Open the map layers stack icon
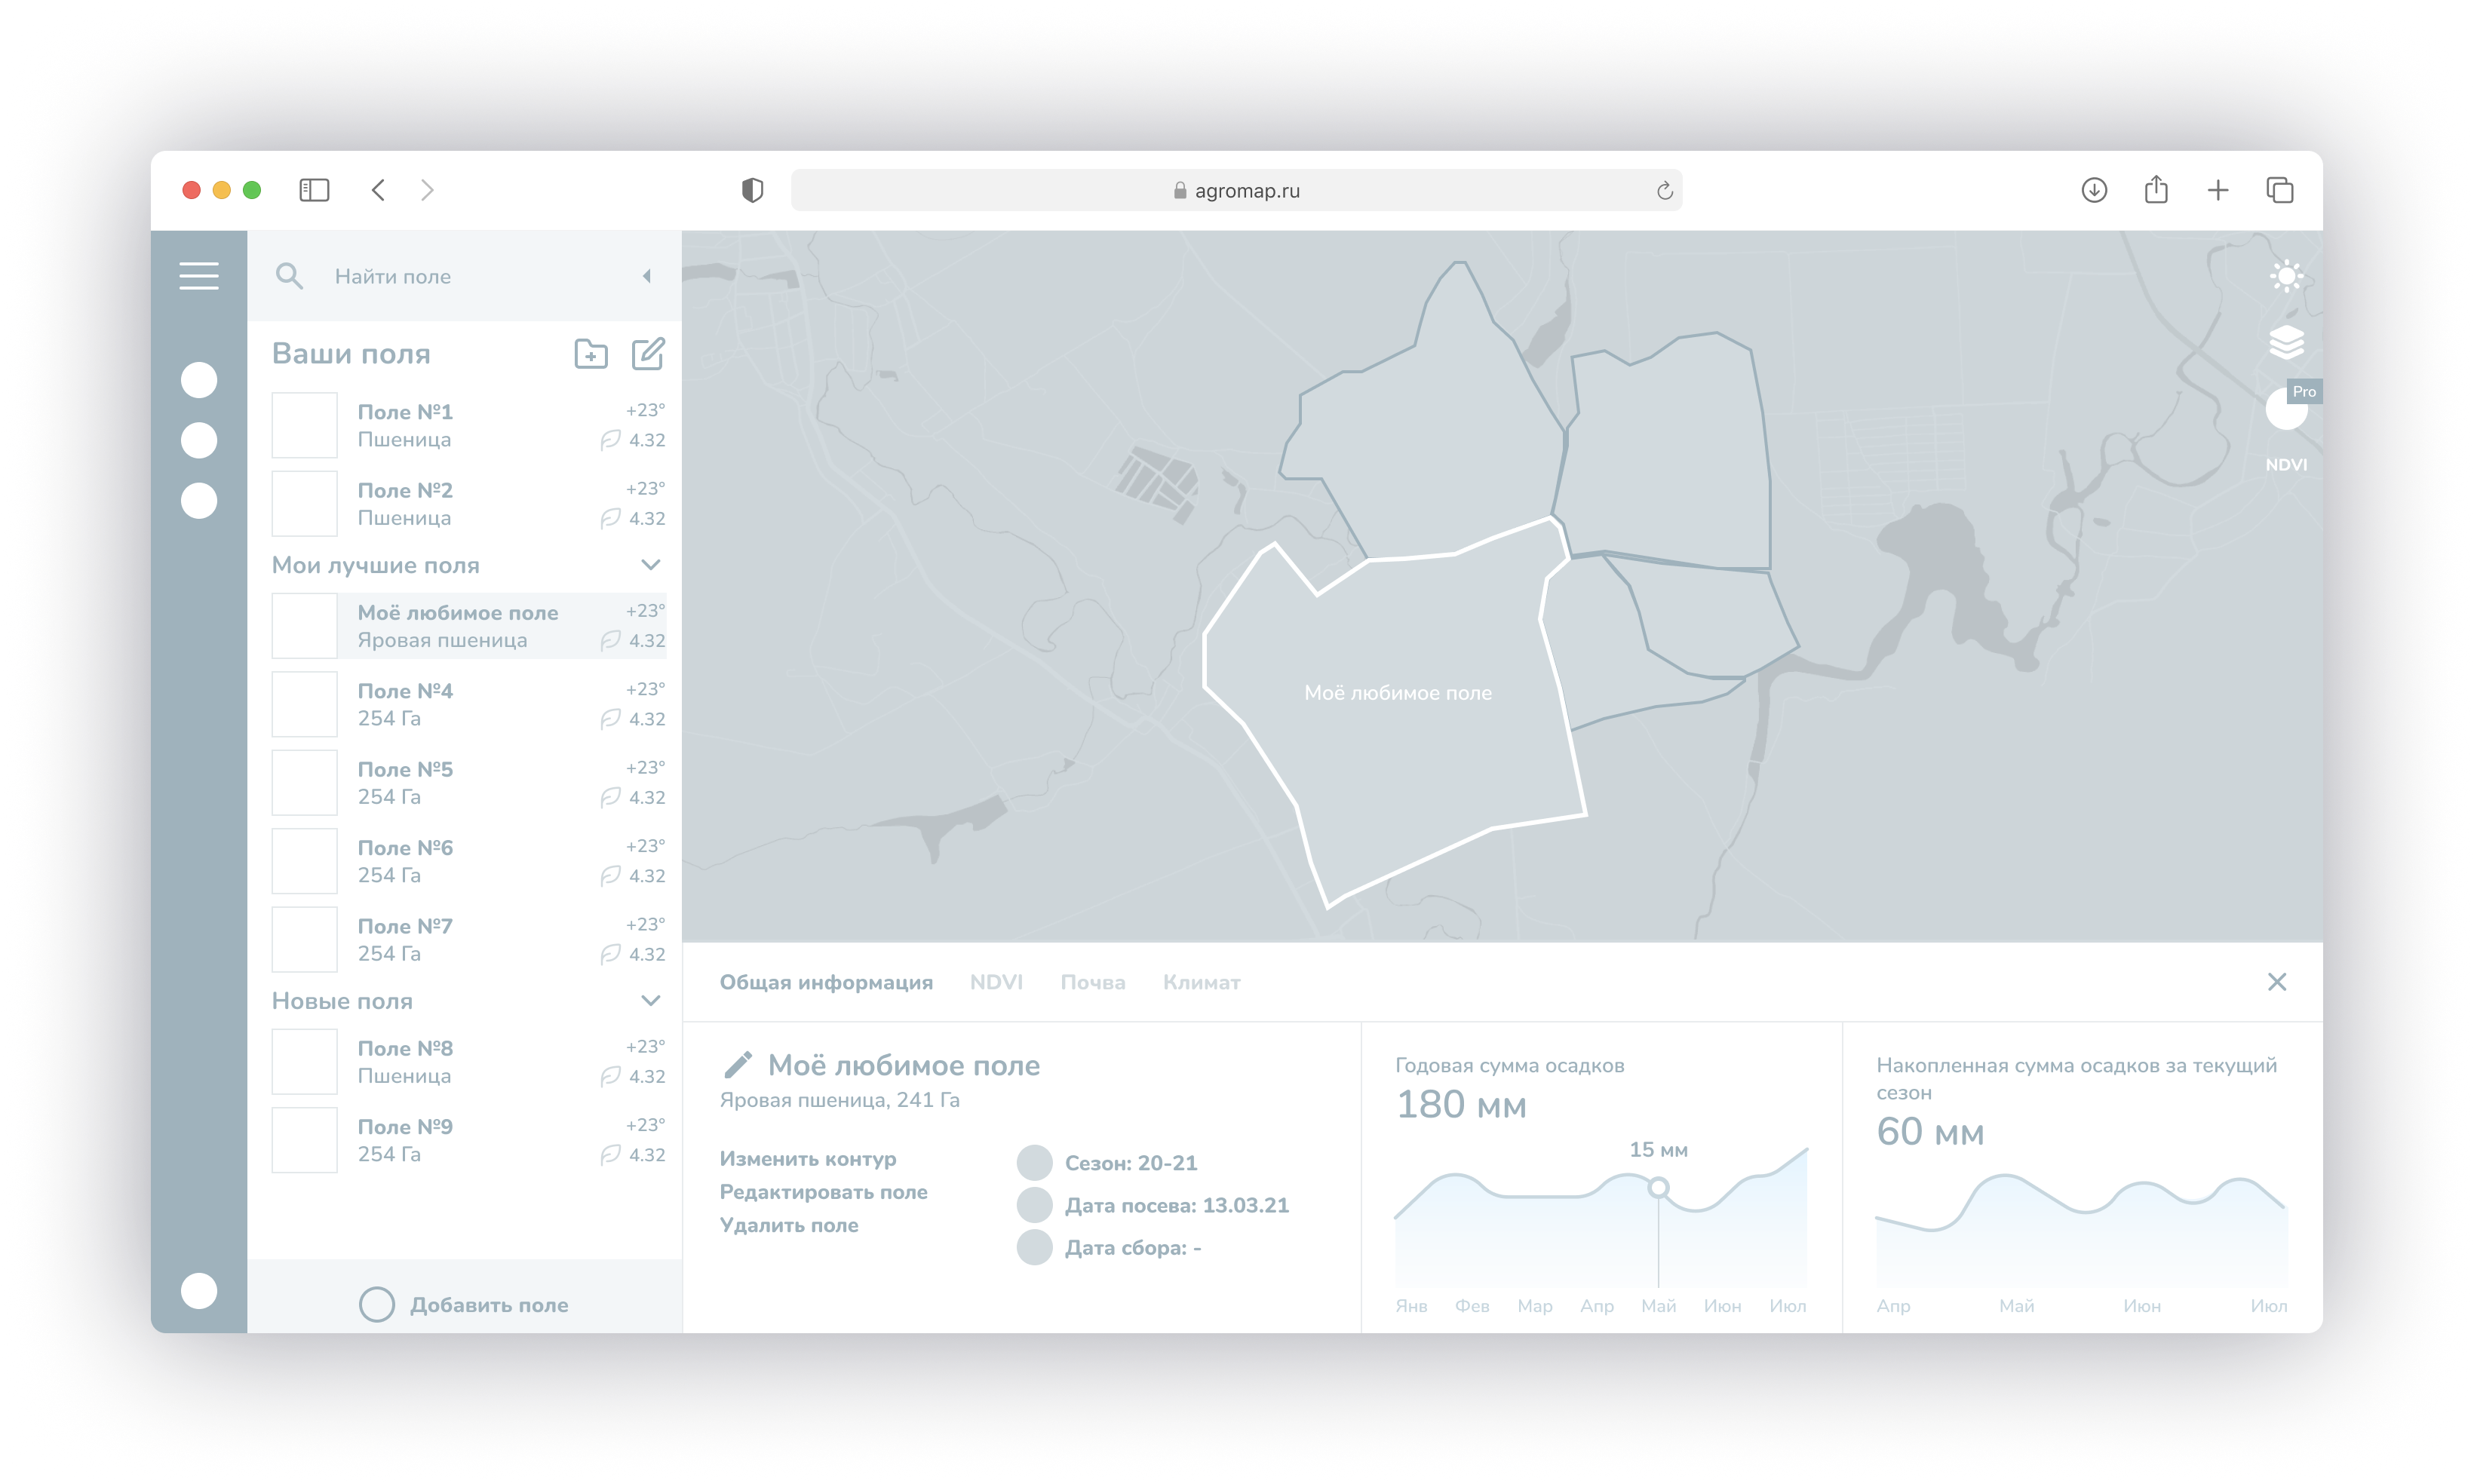 tap(2286, 343)
